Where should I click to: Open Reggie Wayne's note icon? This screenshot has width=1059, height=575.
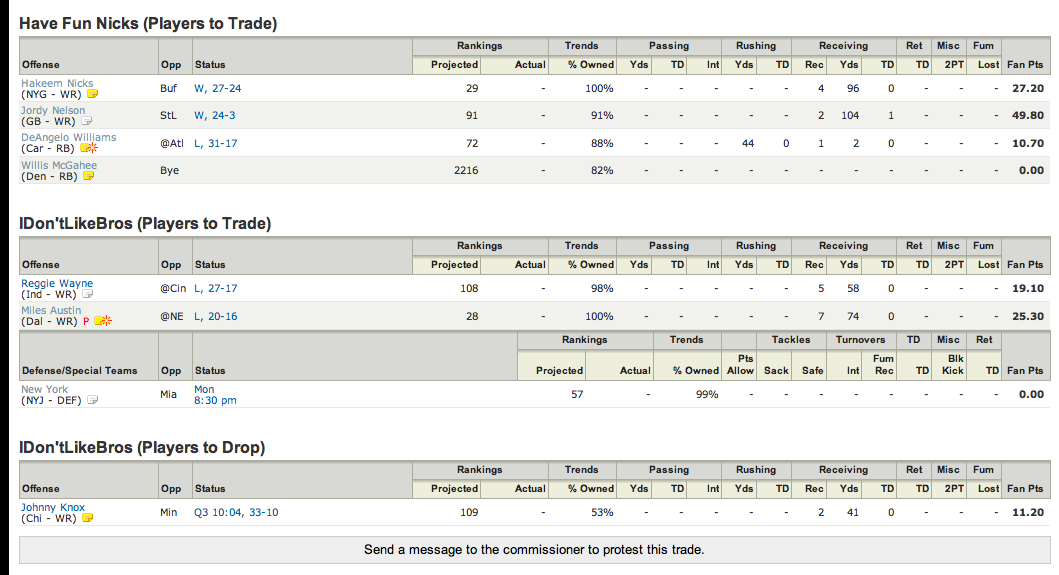click(x=87, y=294)
